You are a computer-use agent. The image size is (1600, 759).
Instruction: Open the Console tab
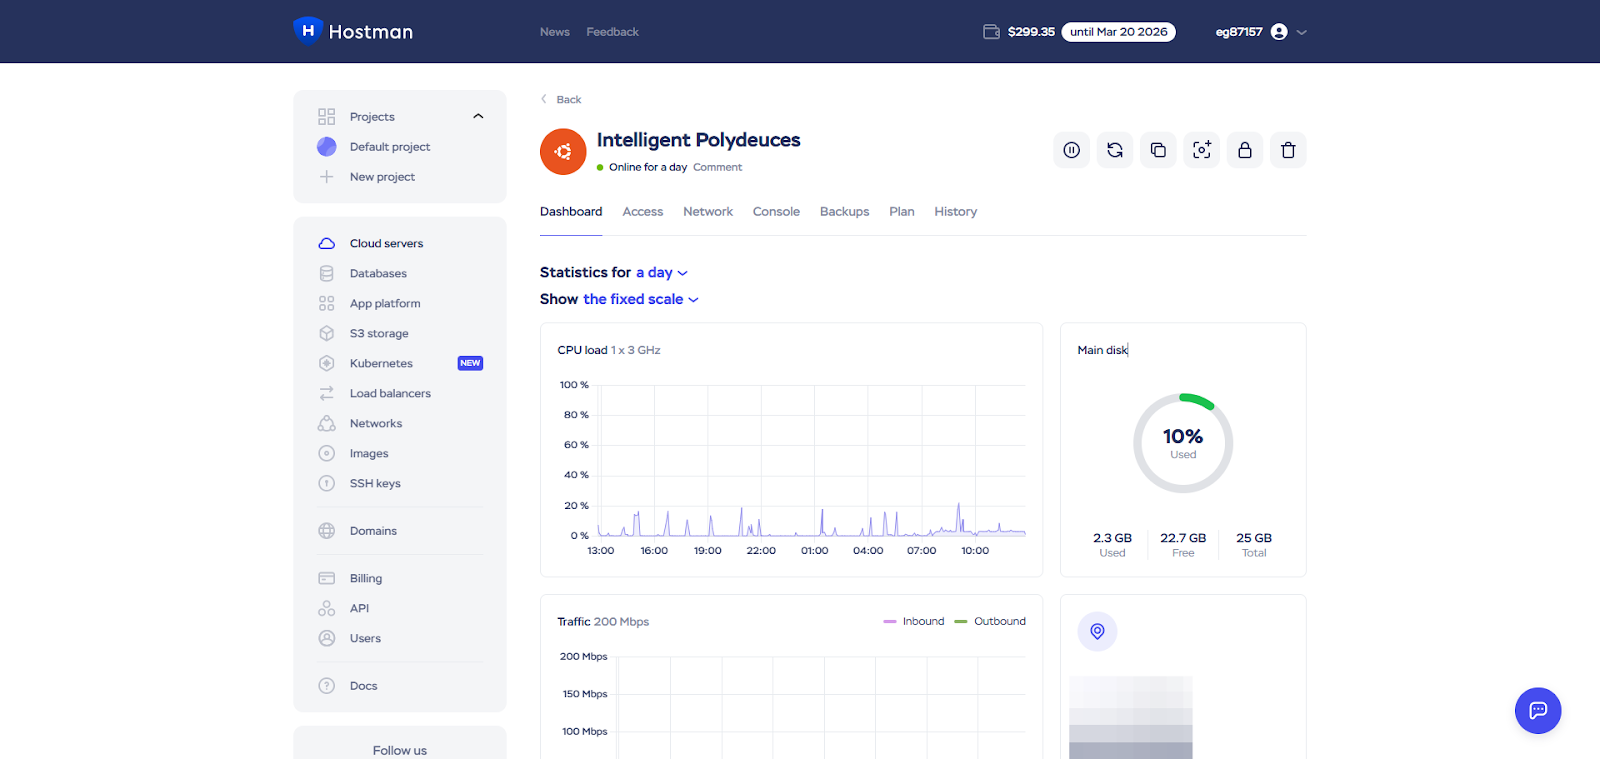coord(776,212)
